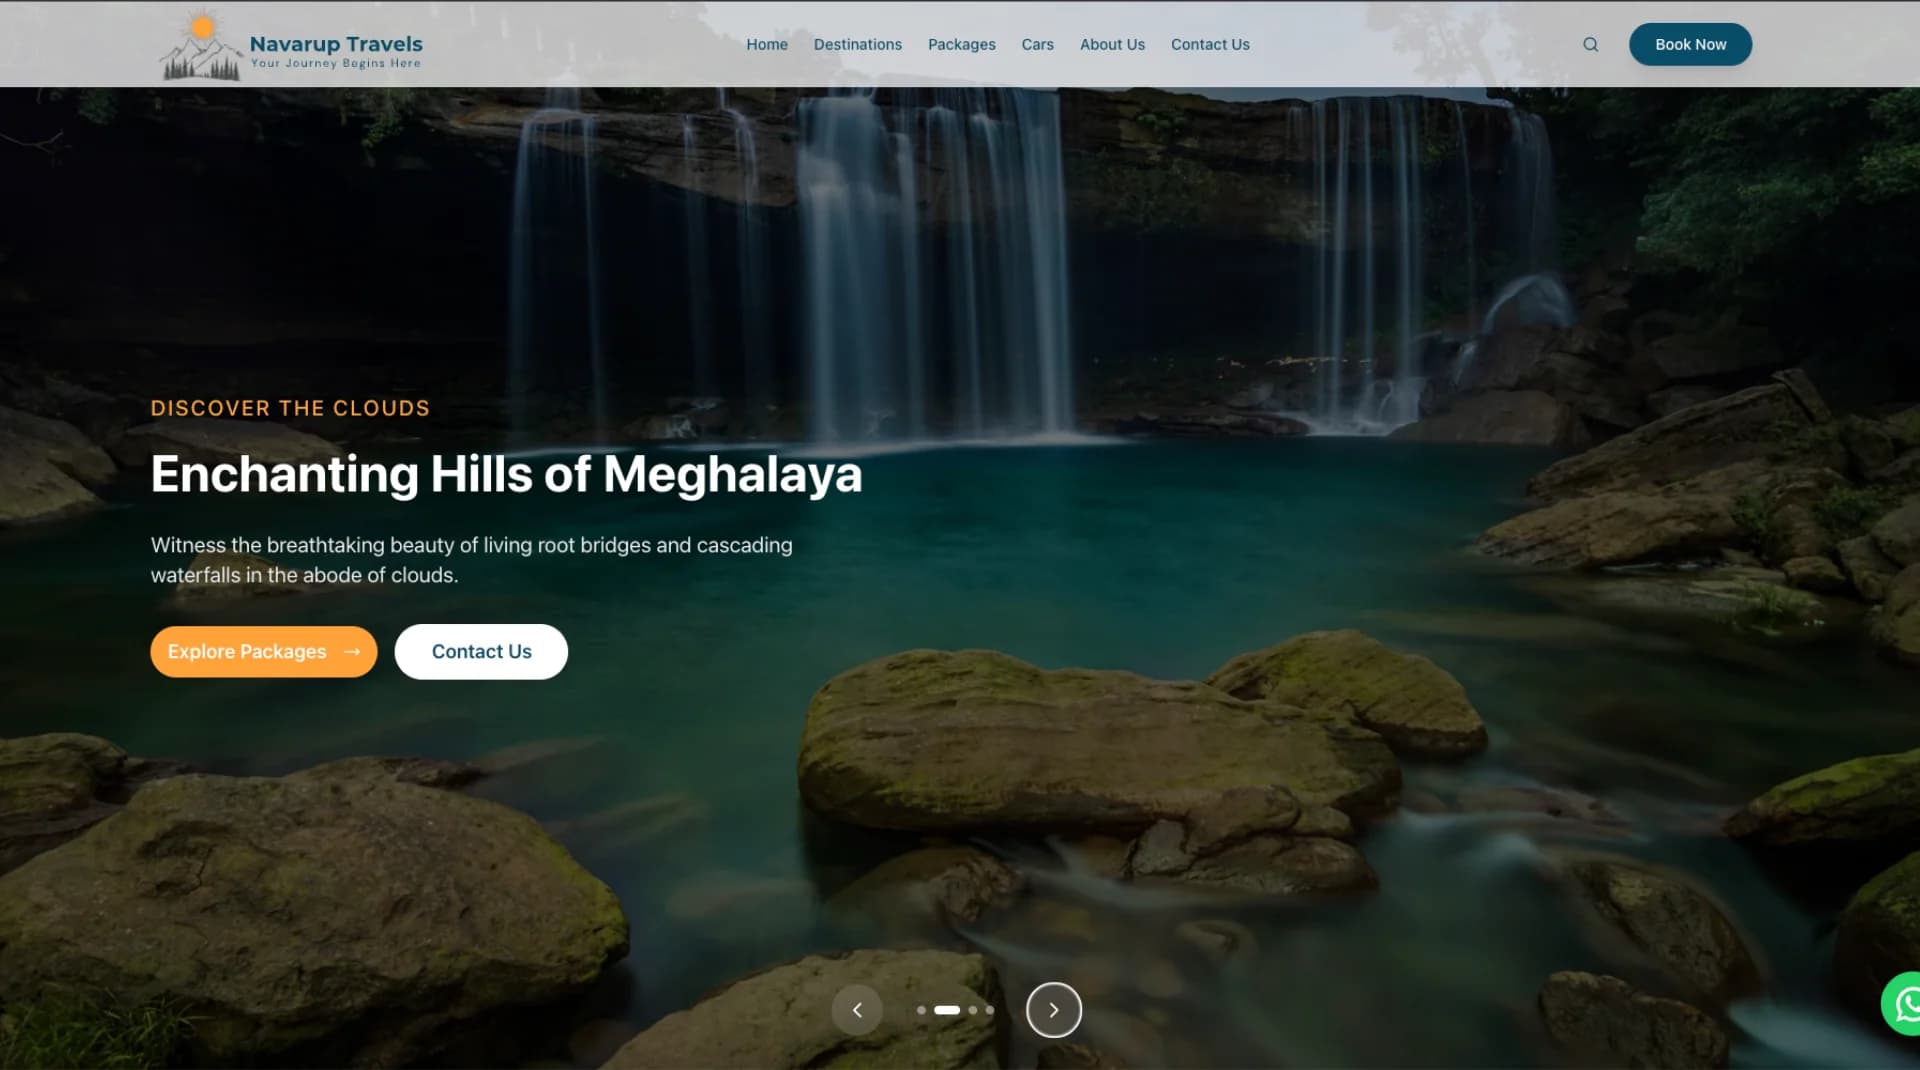Switch to the third slide dot

click(973, 1010)
